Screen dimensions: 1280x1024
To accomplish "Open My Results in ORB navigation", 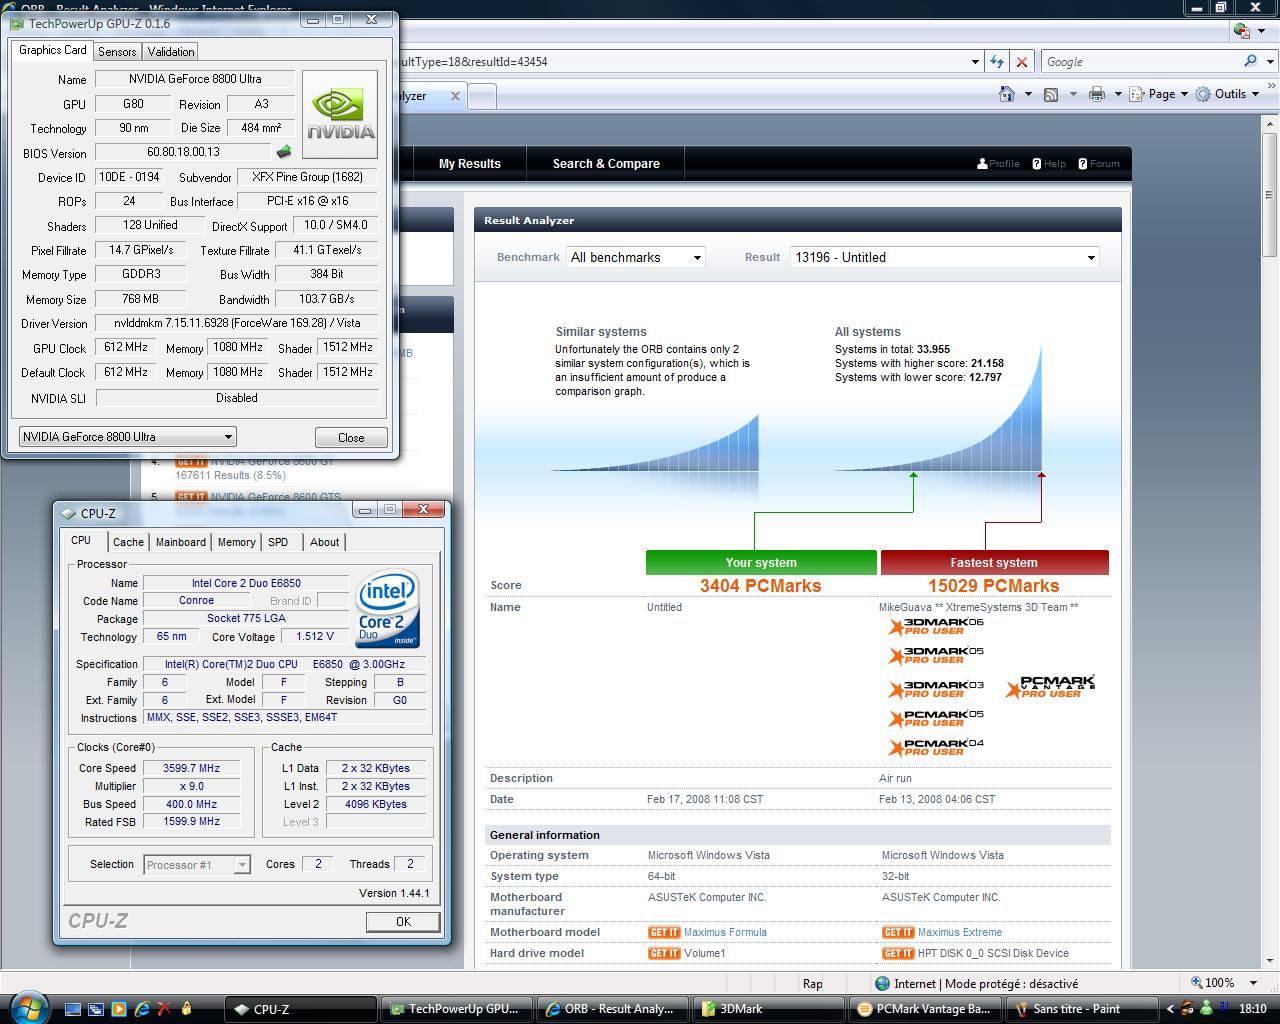I will (470, 163).
